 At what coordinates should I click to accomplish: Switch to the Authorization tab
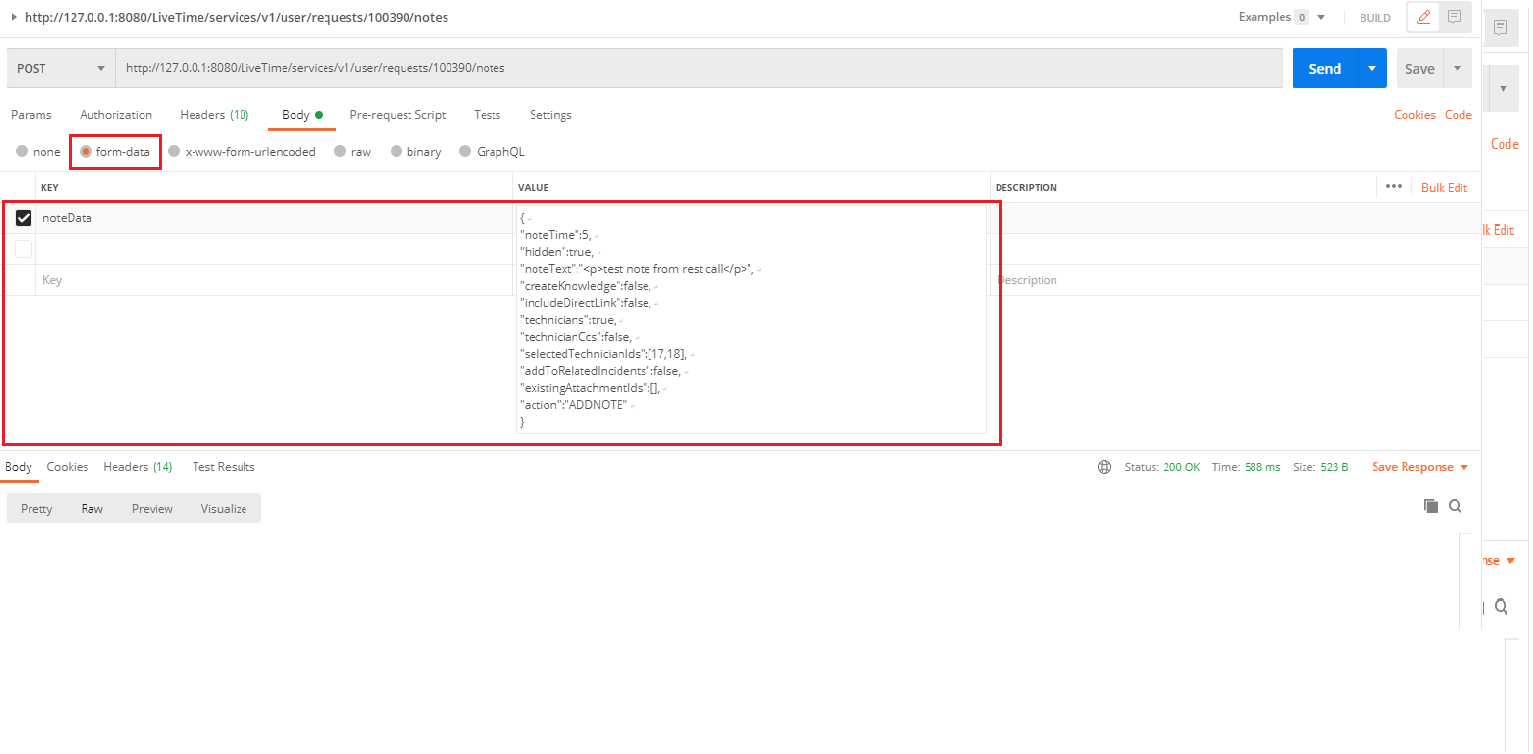pos(116,115)
